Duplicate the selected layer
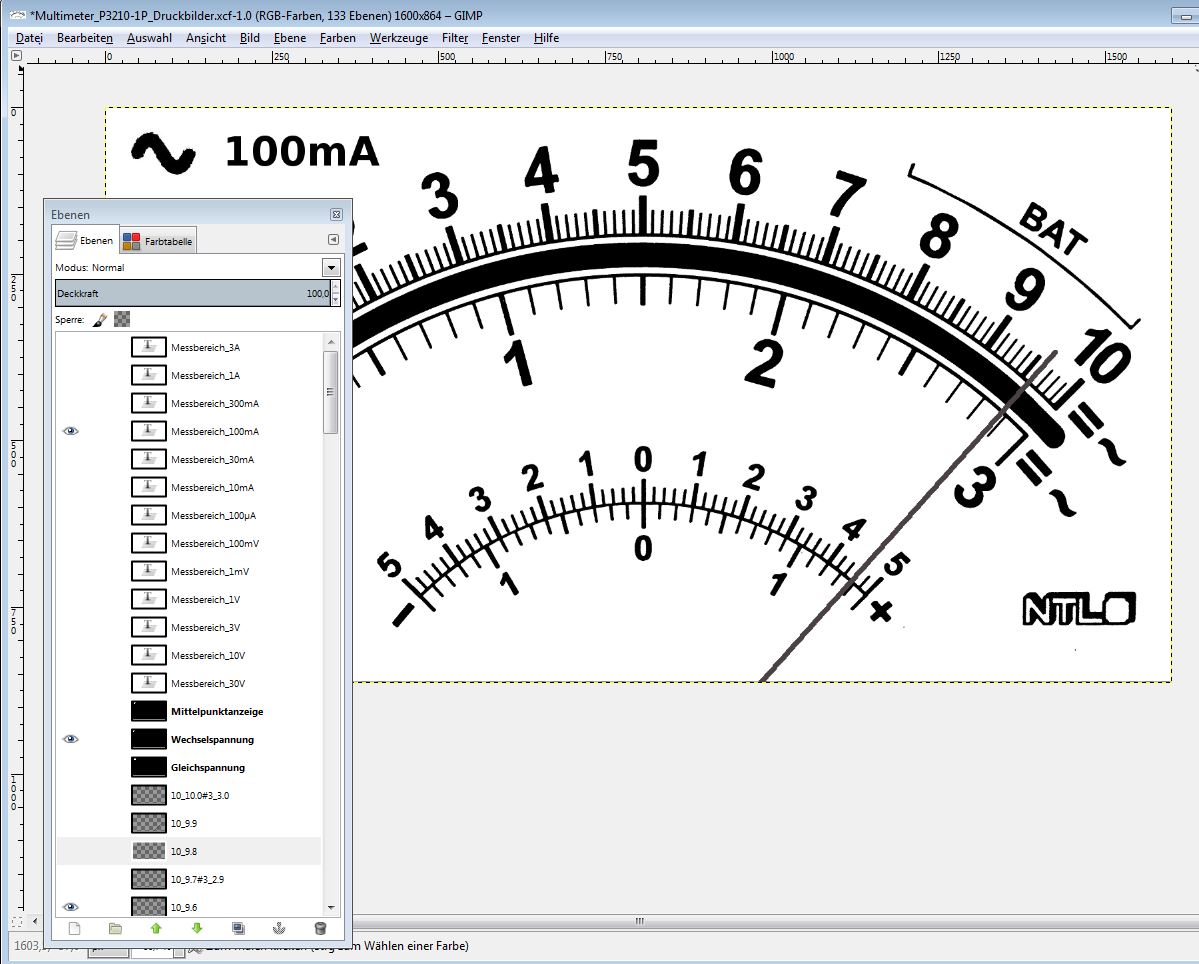 pyautogui.click(x=238, y=928)
